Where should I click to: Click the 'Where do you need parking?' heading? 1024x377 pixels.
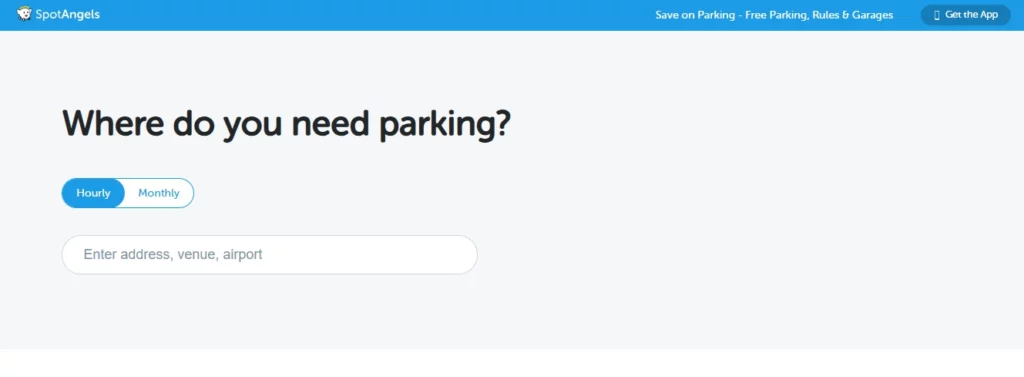286,124
